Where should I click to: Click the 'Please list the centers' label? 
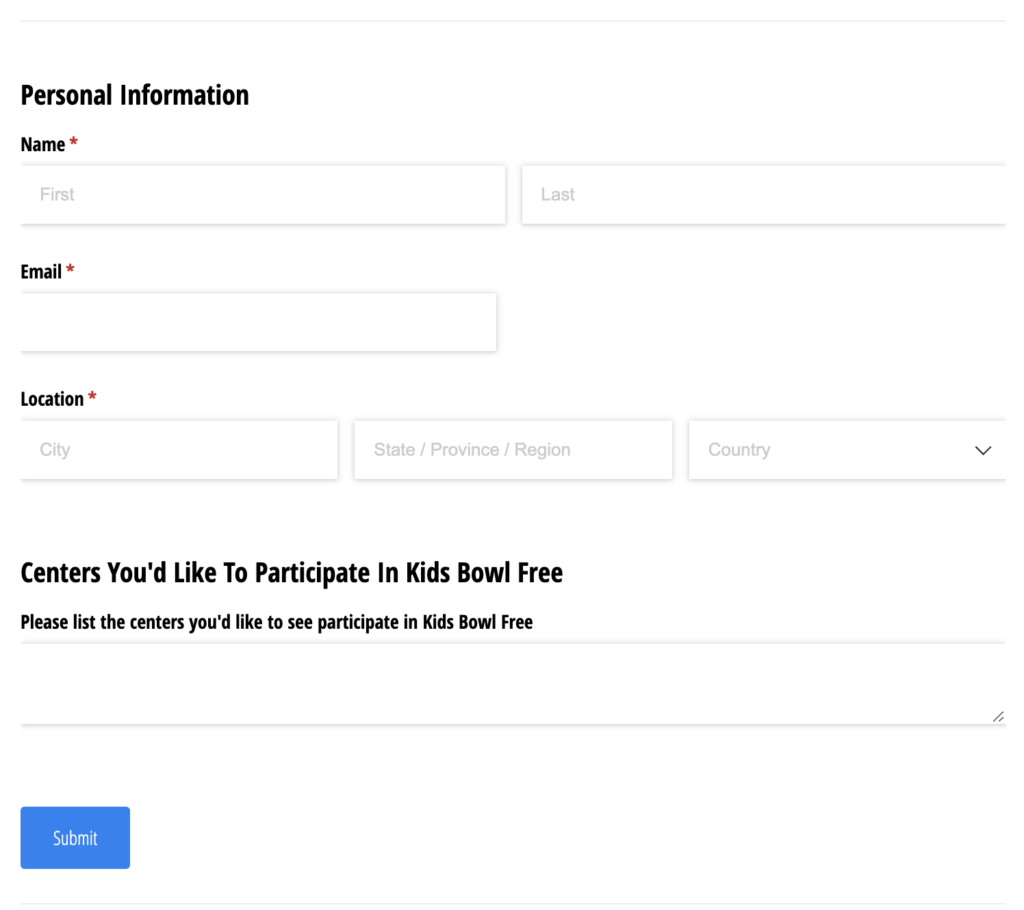point(276,622)
